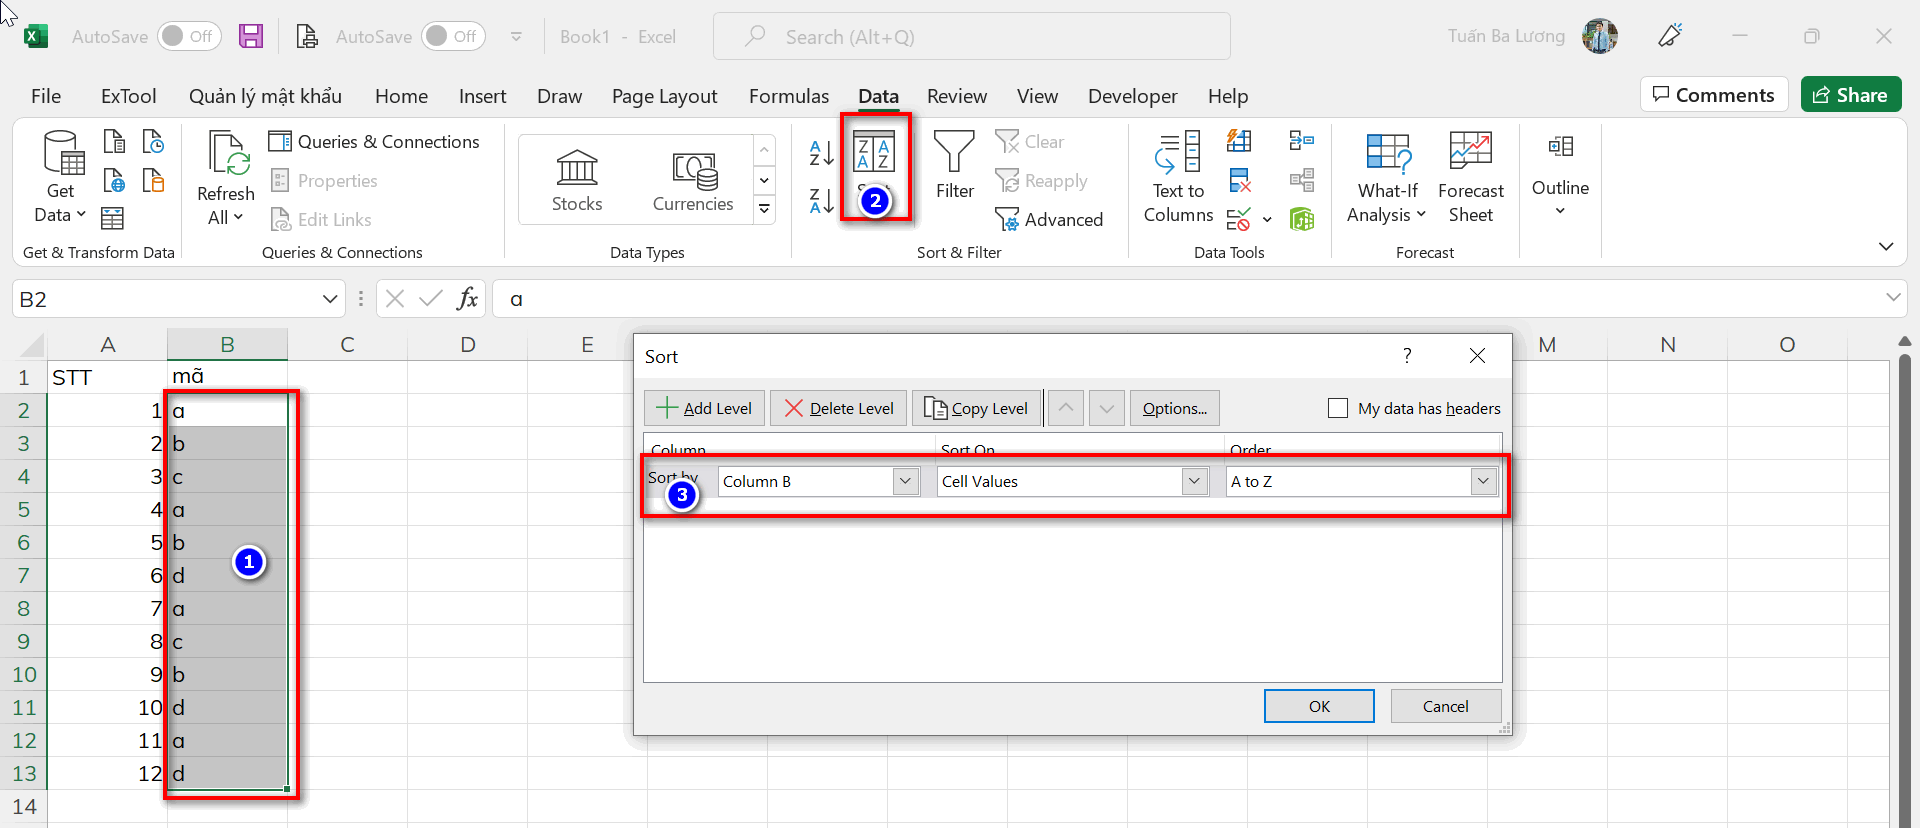
Task: Select the Currencies data type
Action: click(x=693, y=180)
